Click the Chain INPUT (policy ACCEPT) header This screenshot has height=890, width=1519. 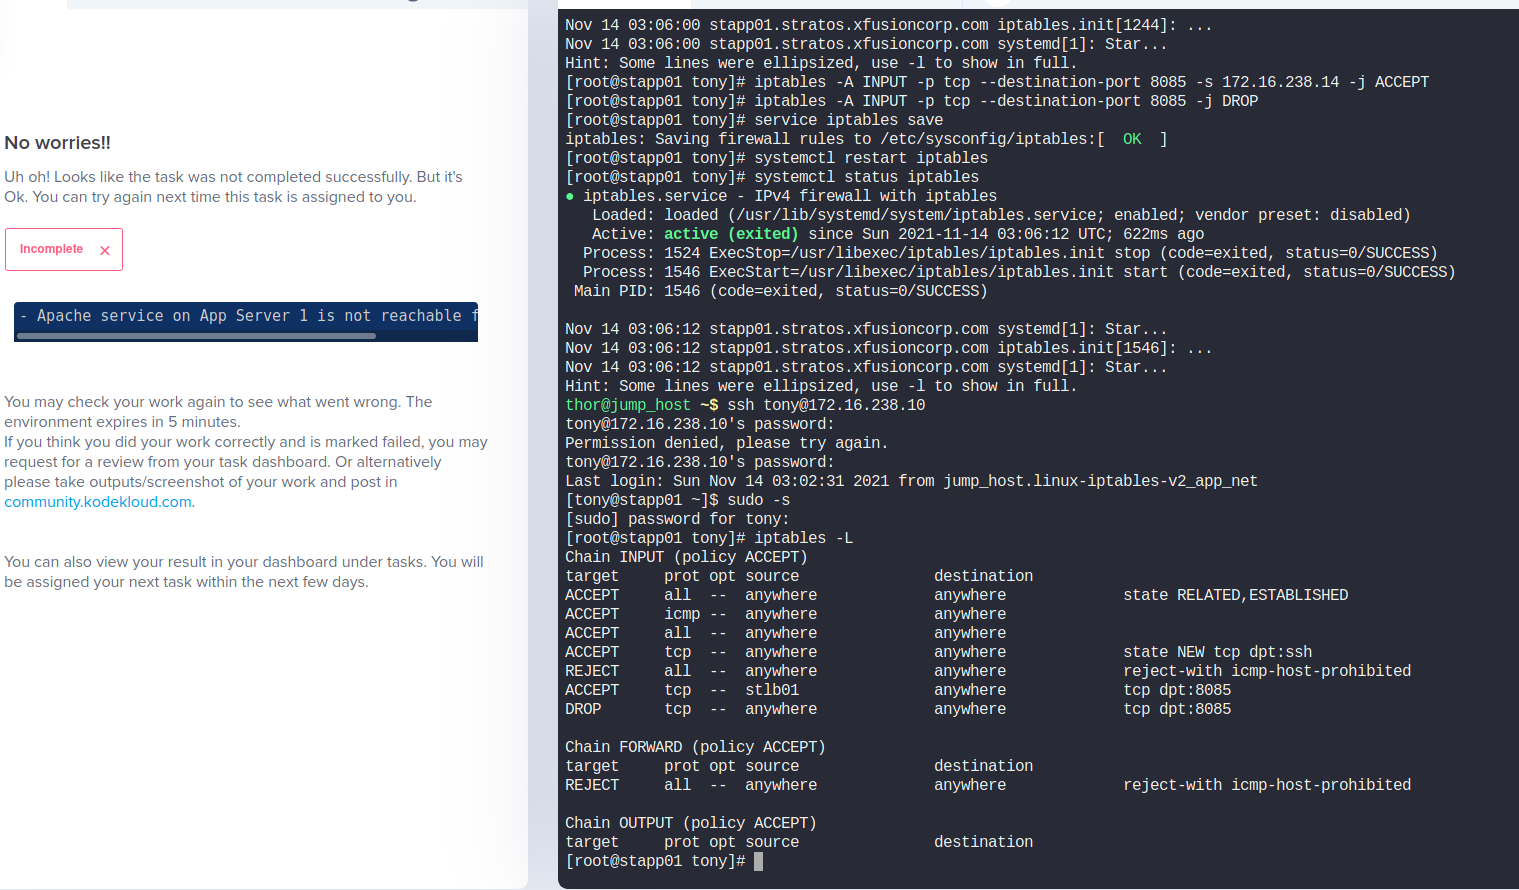click(686, 557)
